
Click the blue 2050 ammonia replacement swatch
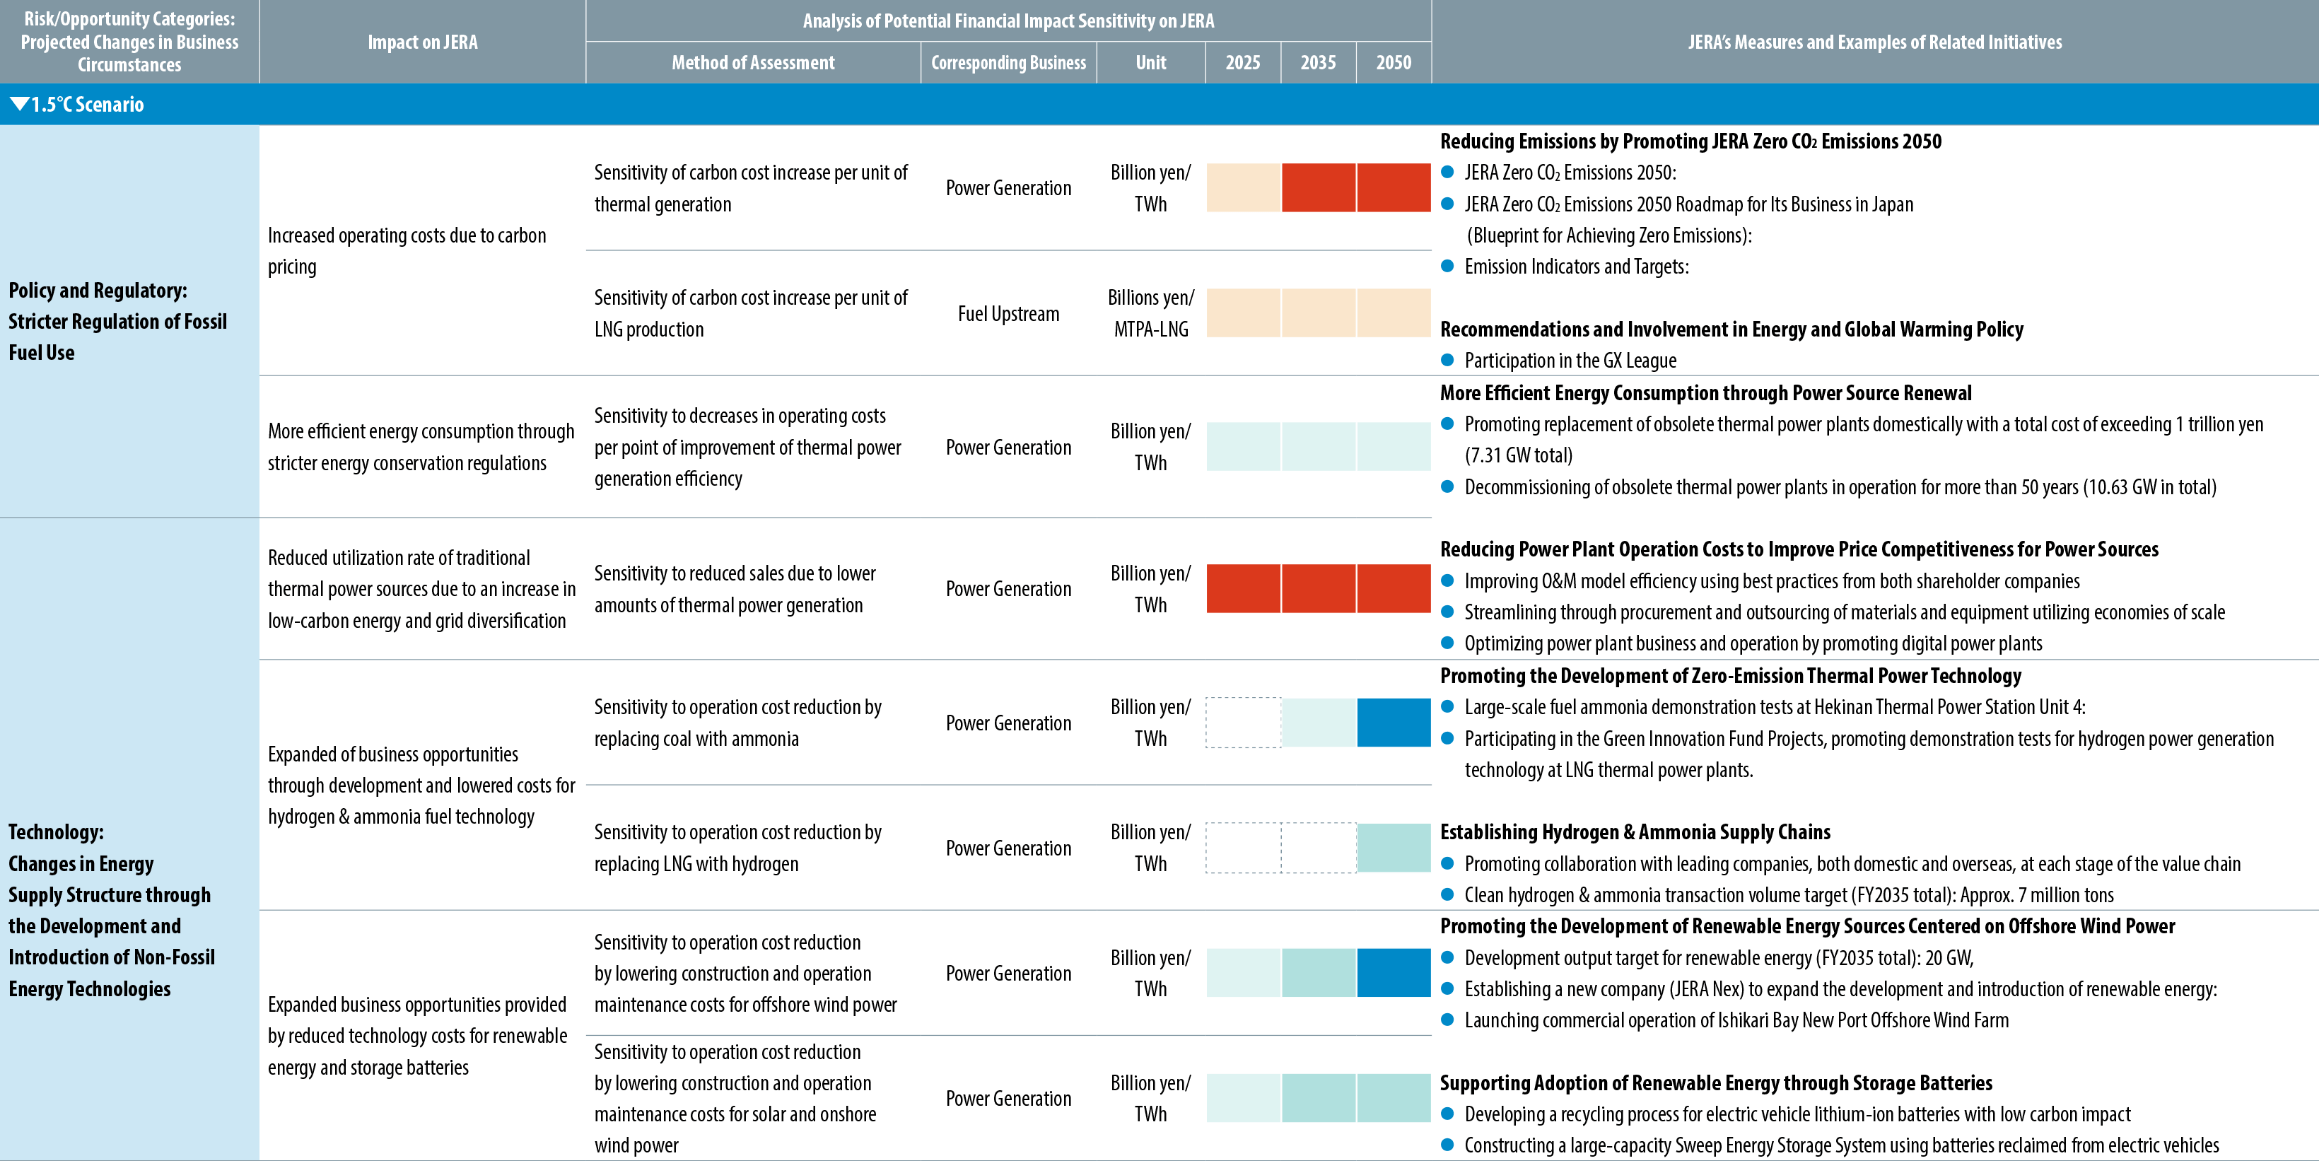click(1394, 722)
